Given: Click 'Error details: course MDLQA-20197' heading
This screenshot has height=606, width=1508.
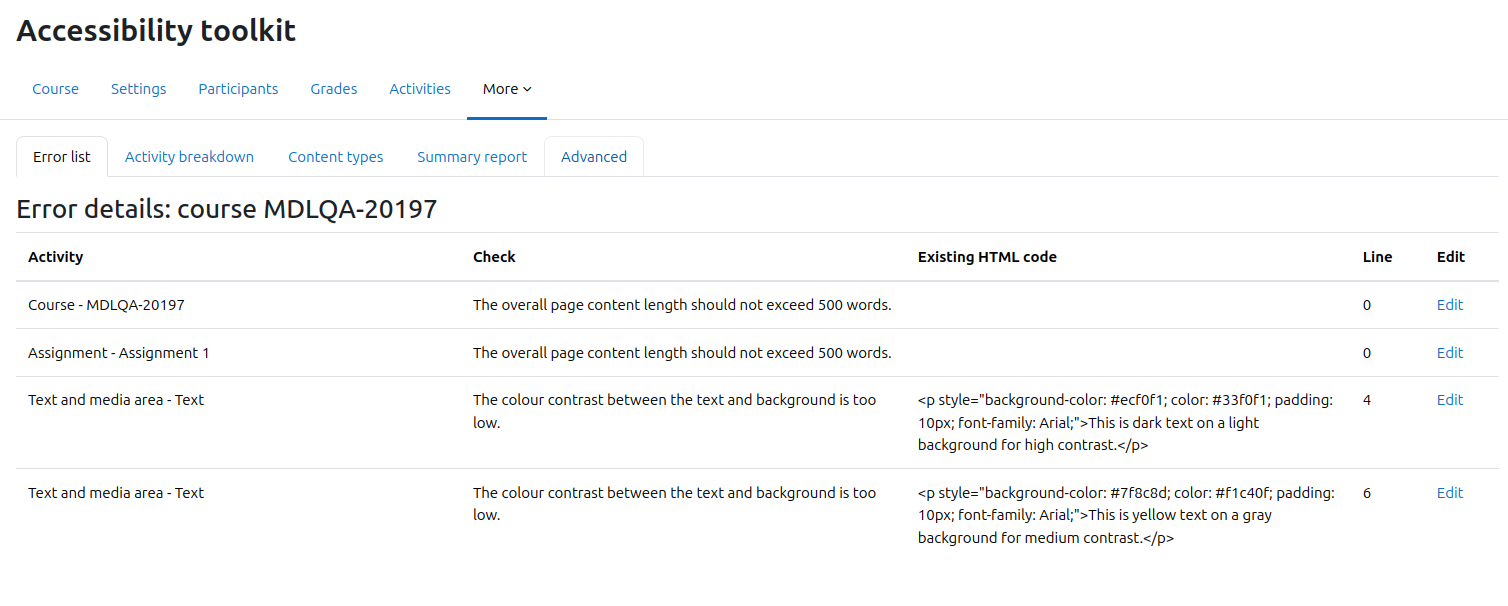Looking at the screenshot, I should [x=227, y=209].
